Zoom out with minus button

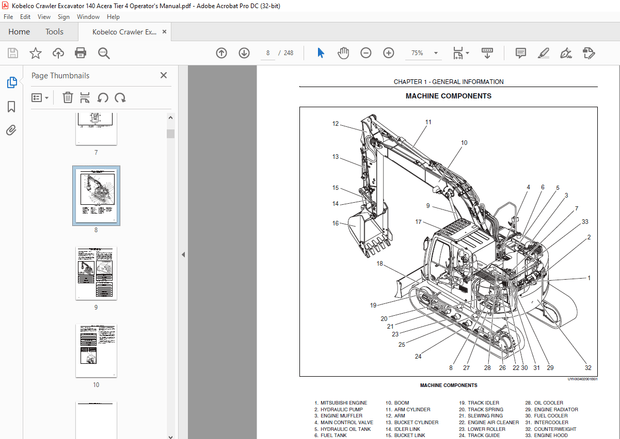[x=366, y=53]
